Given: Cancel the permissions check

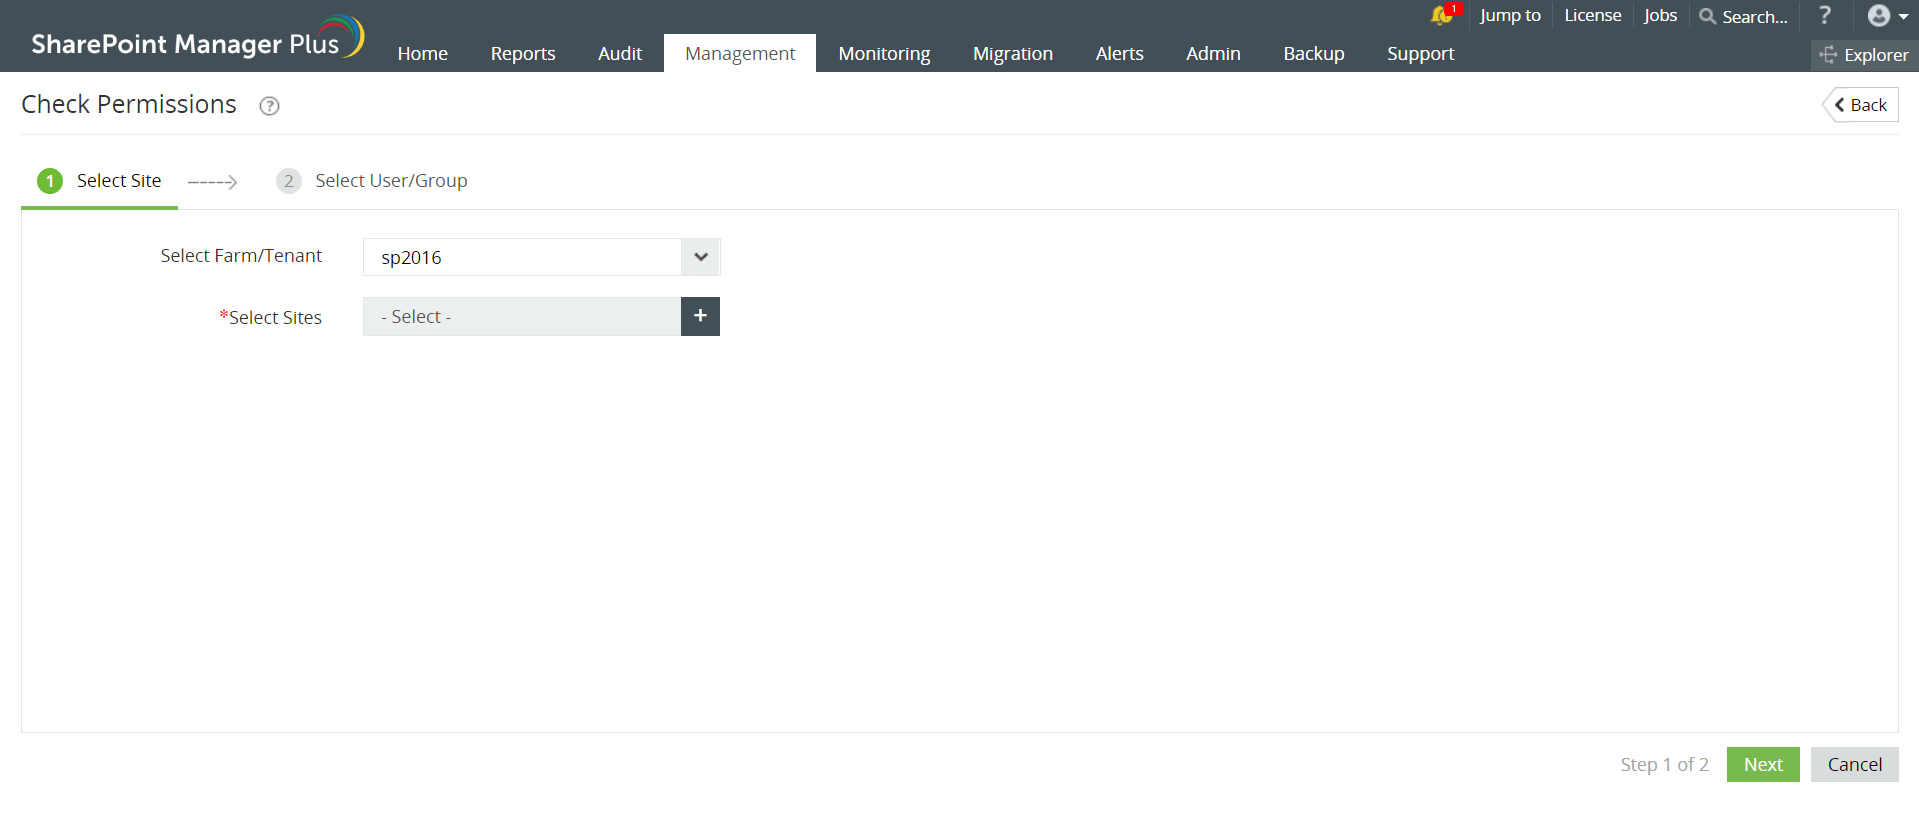Looking at the screenshot, I should 1855,764.
